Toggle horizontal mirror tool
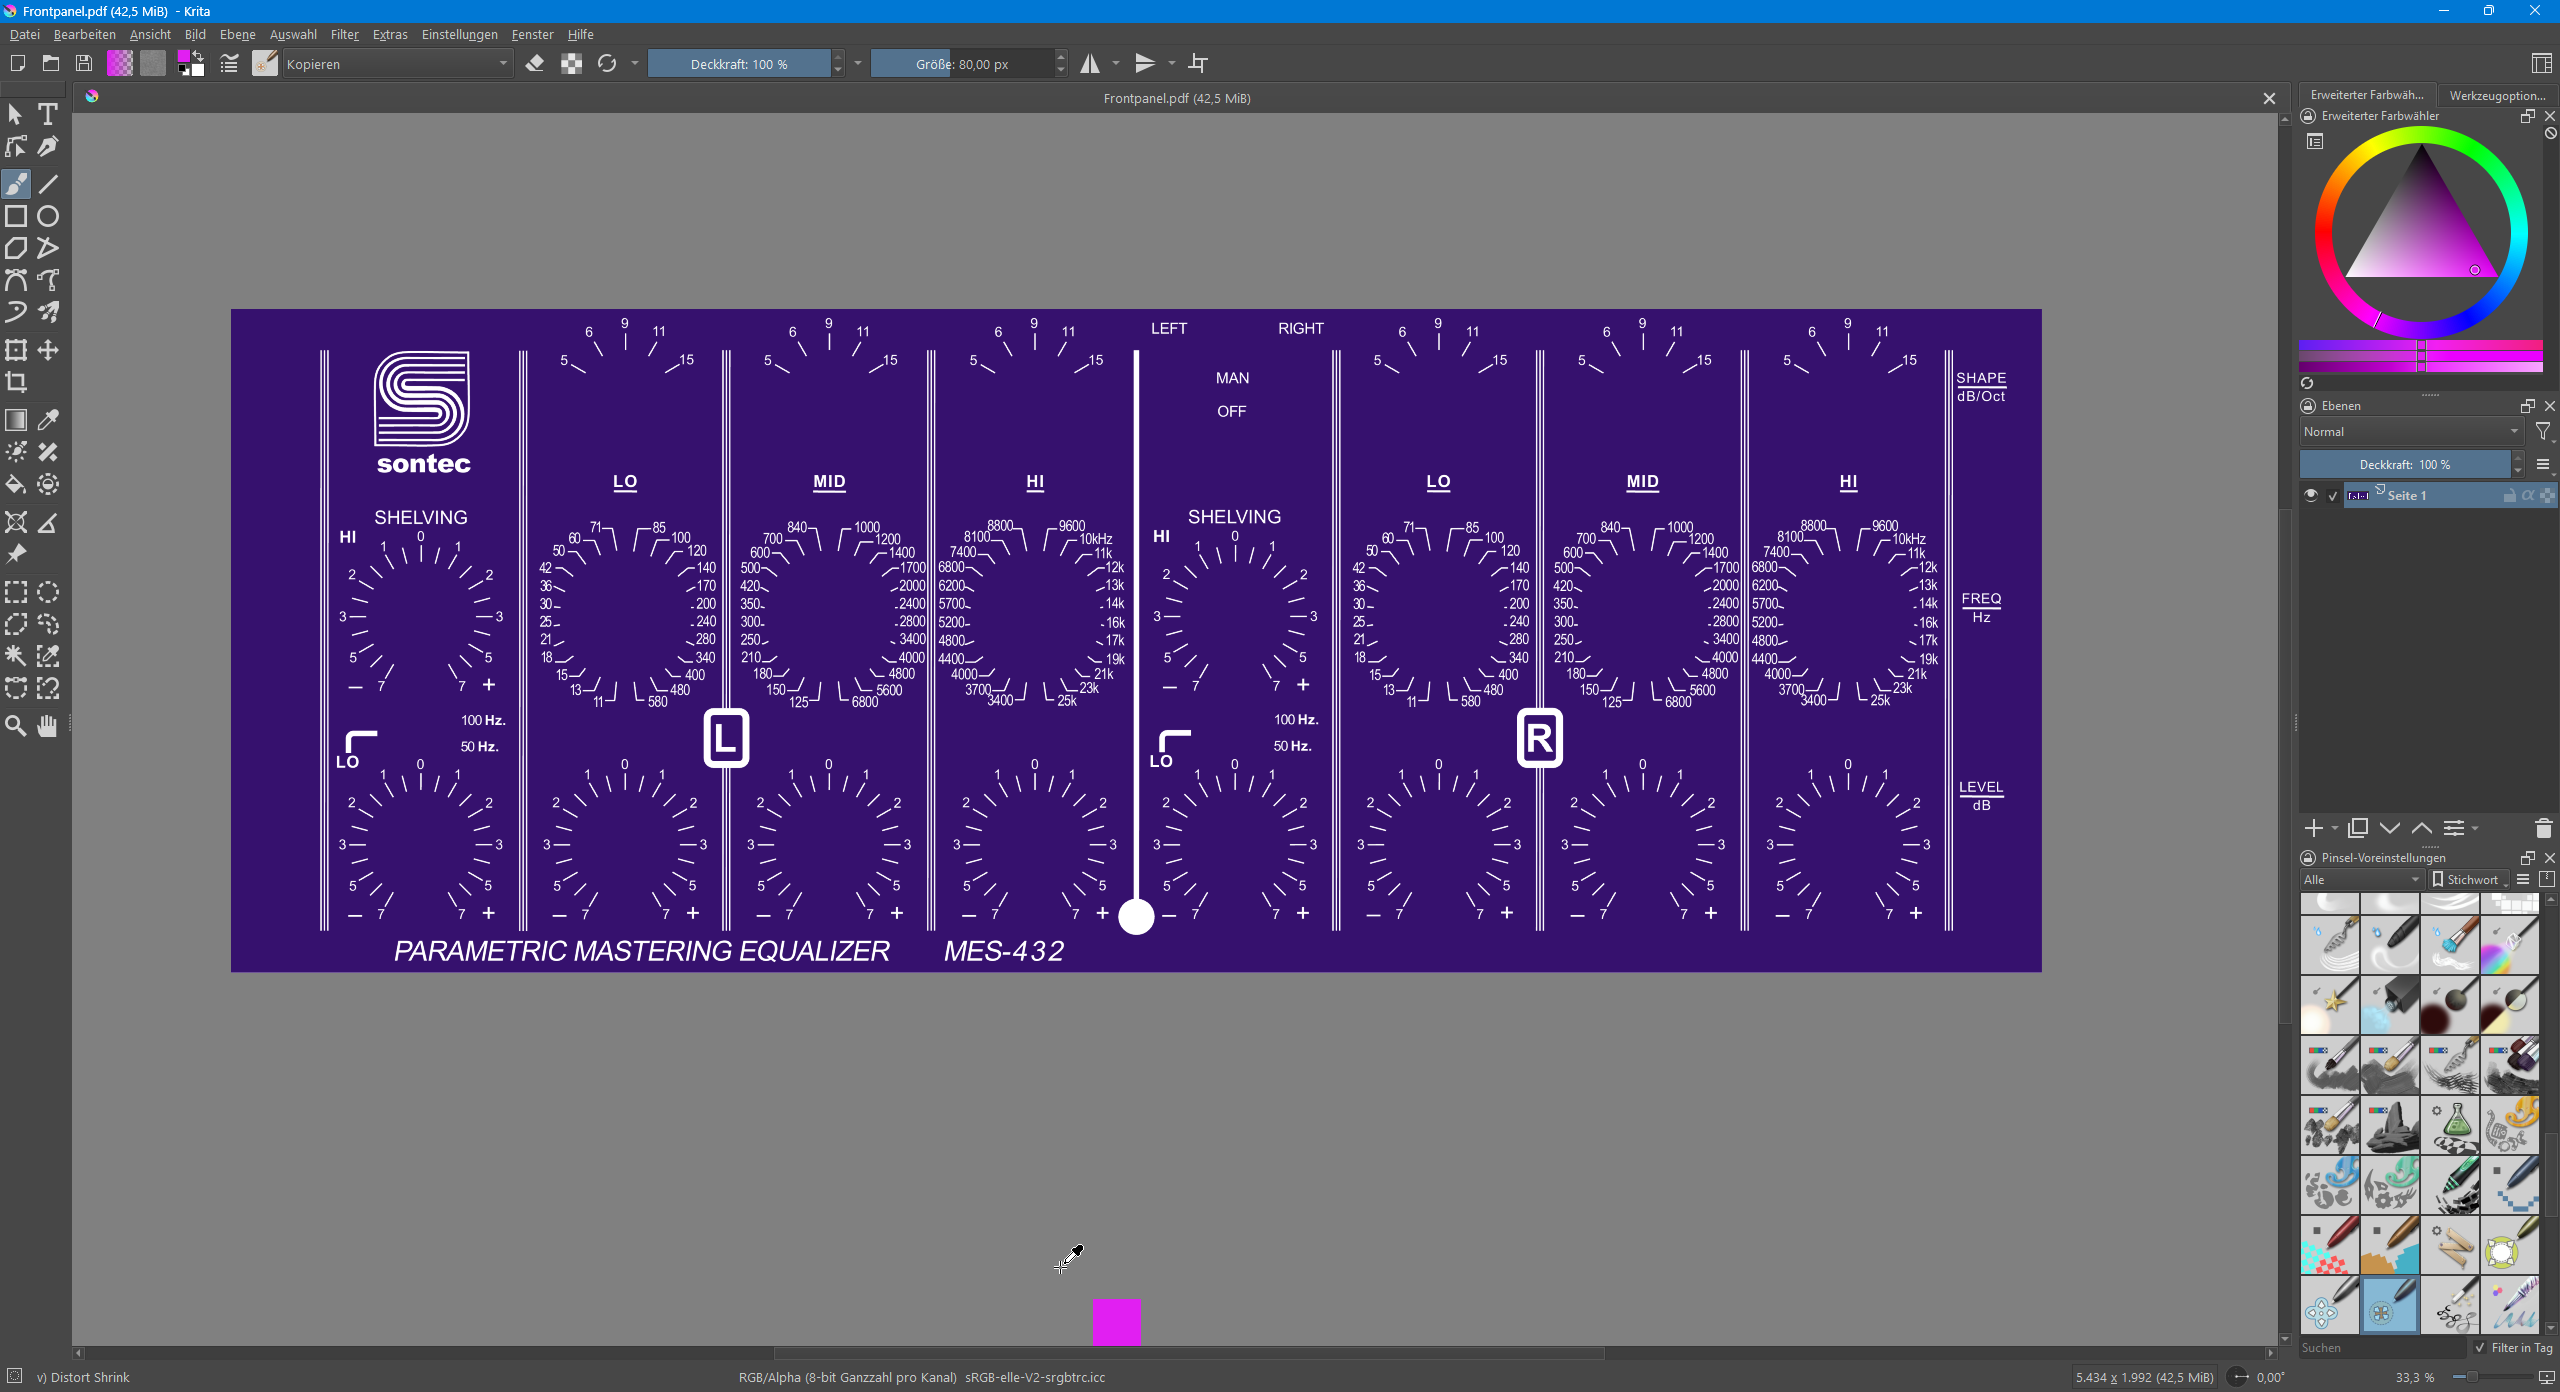Viewport: 2560px width, 1392px height. [x=1090, y=64]
